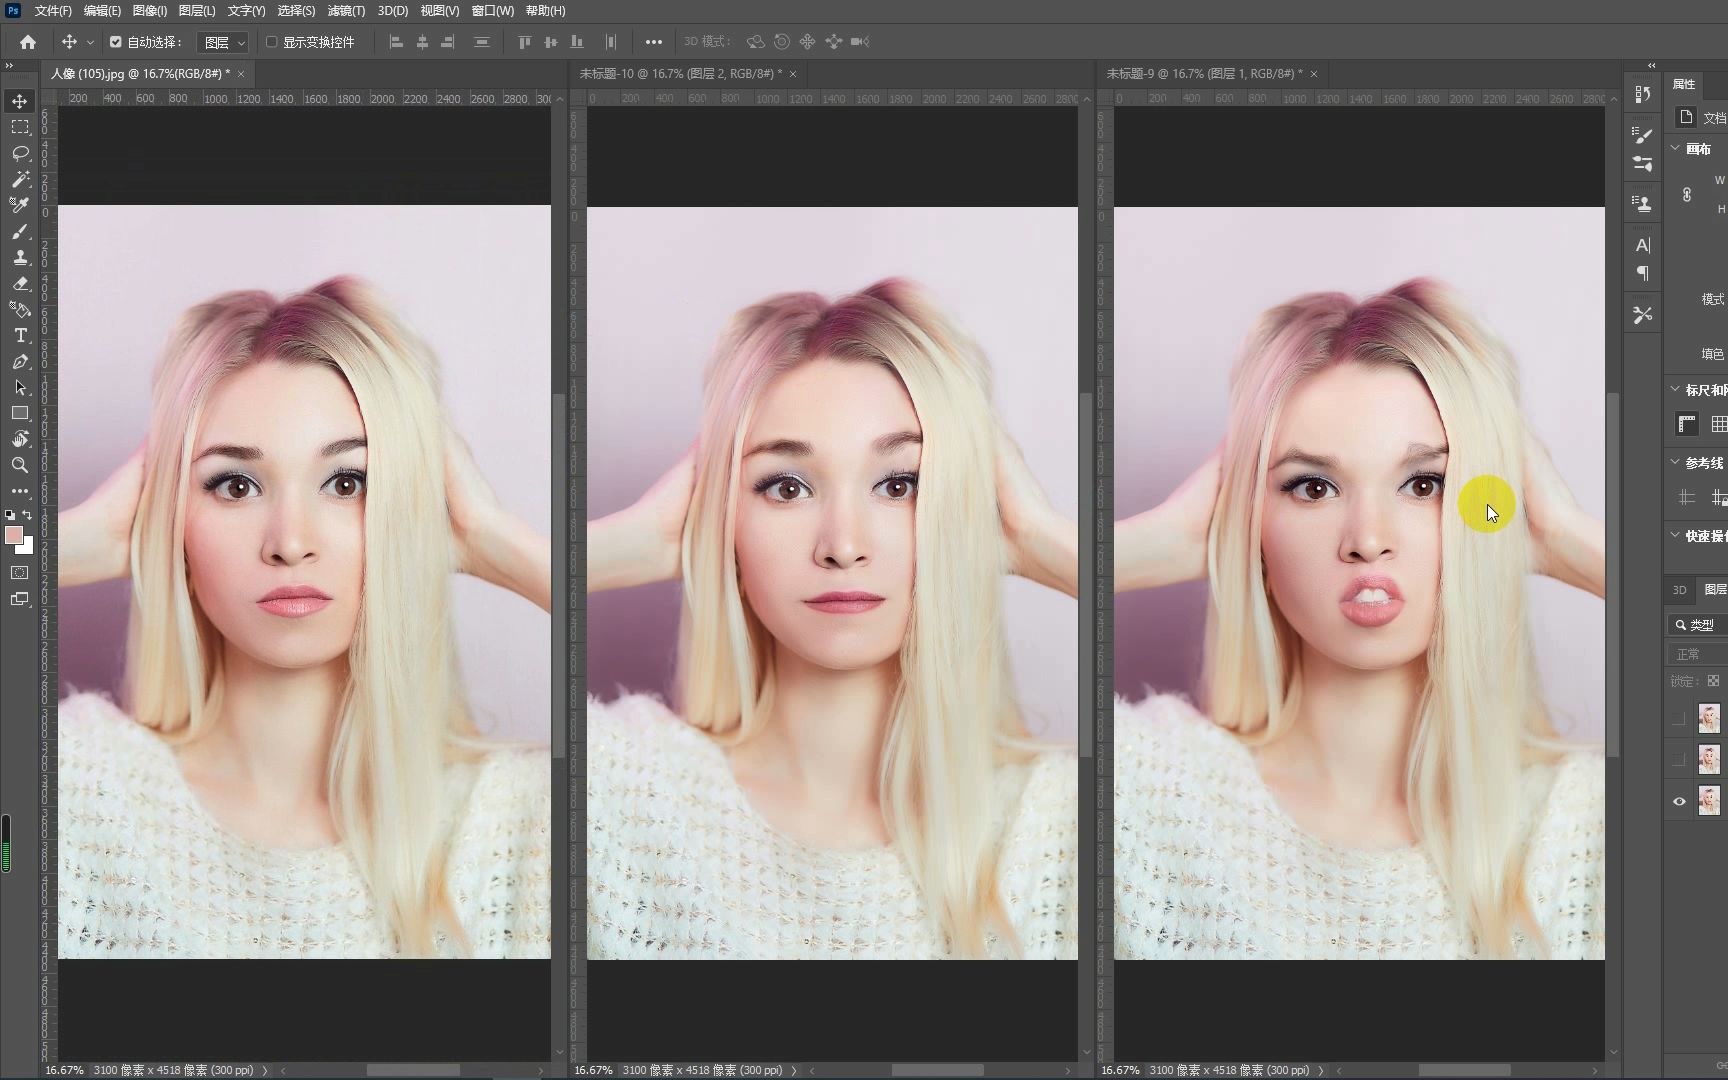1728x1080 pixels.
Task: Open the 类型 layer filter dropdown
Action: pos(1698,625)
